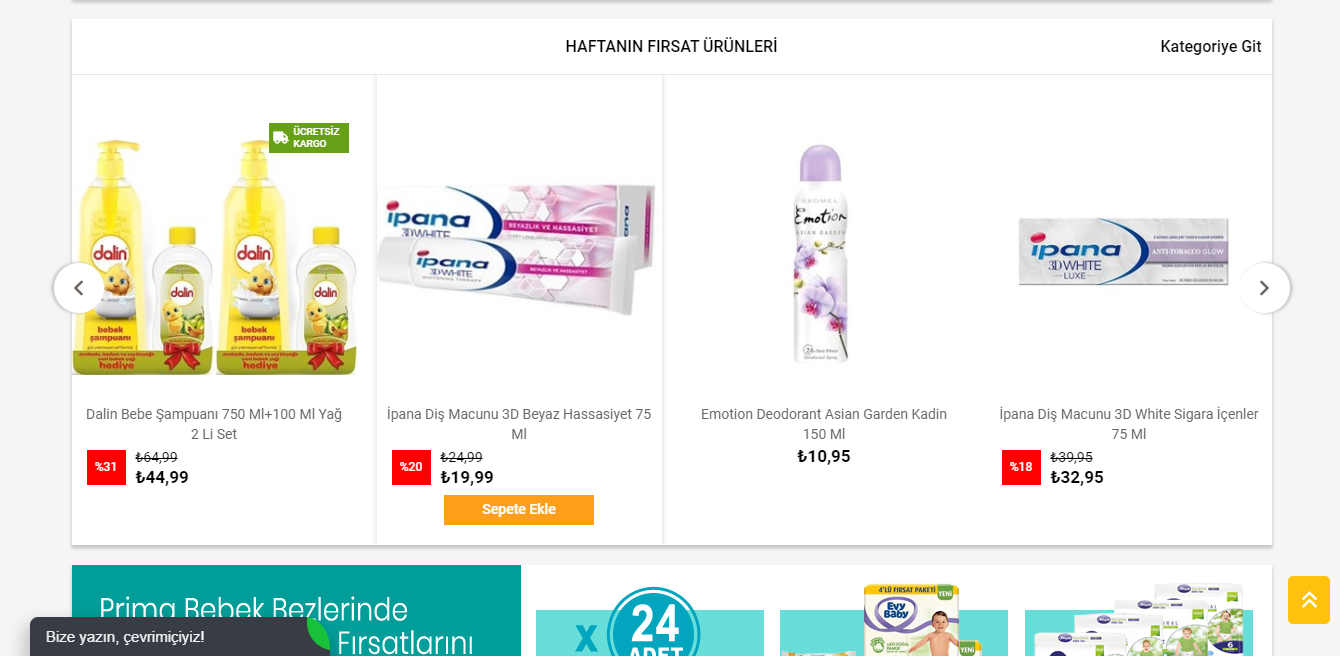
Task: Click the Ücretsiz Kargo truck badge
Action: (x=309, y=138)
